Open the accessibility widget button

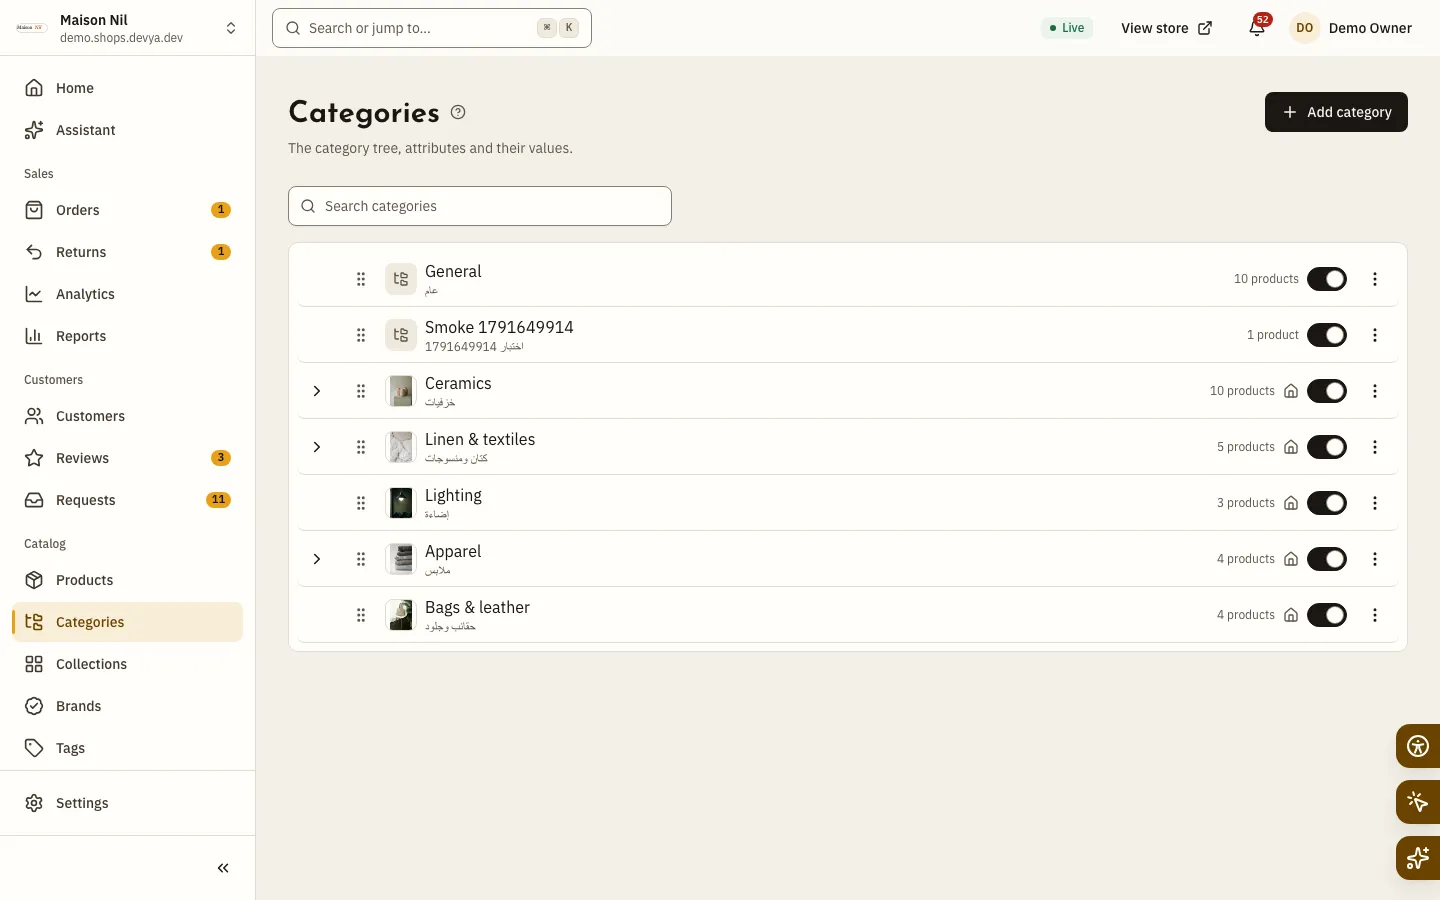coord(1418,746)
